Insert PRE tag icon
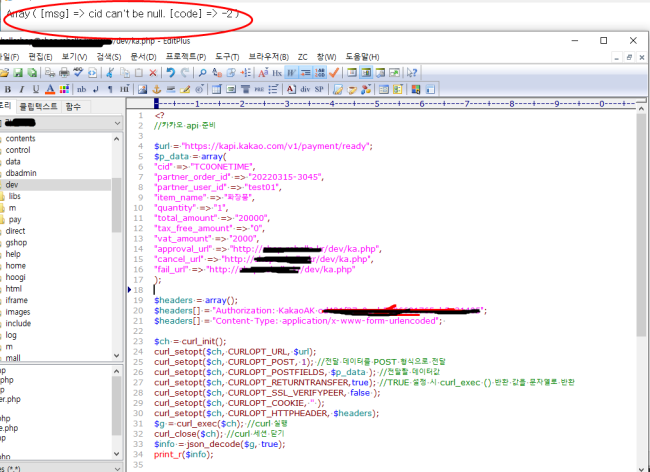650x472 pixels. (x=259, y=89)
